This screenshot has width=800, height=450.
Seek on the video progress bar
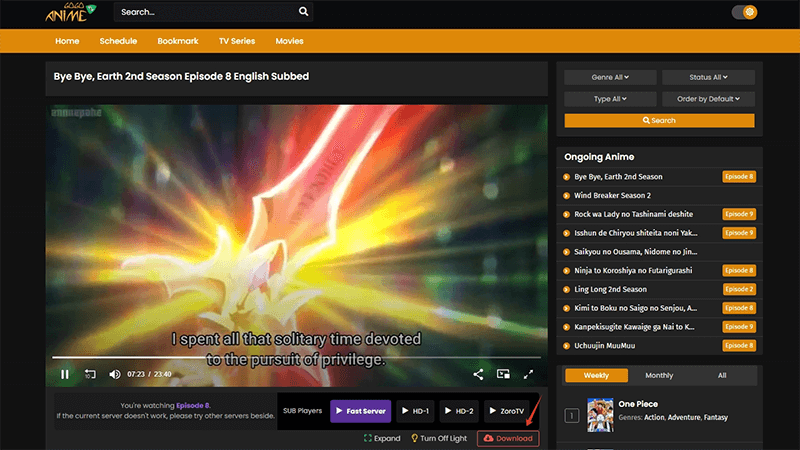296,357
